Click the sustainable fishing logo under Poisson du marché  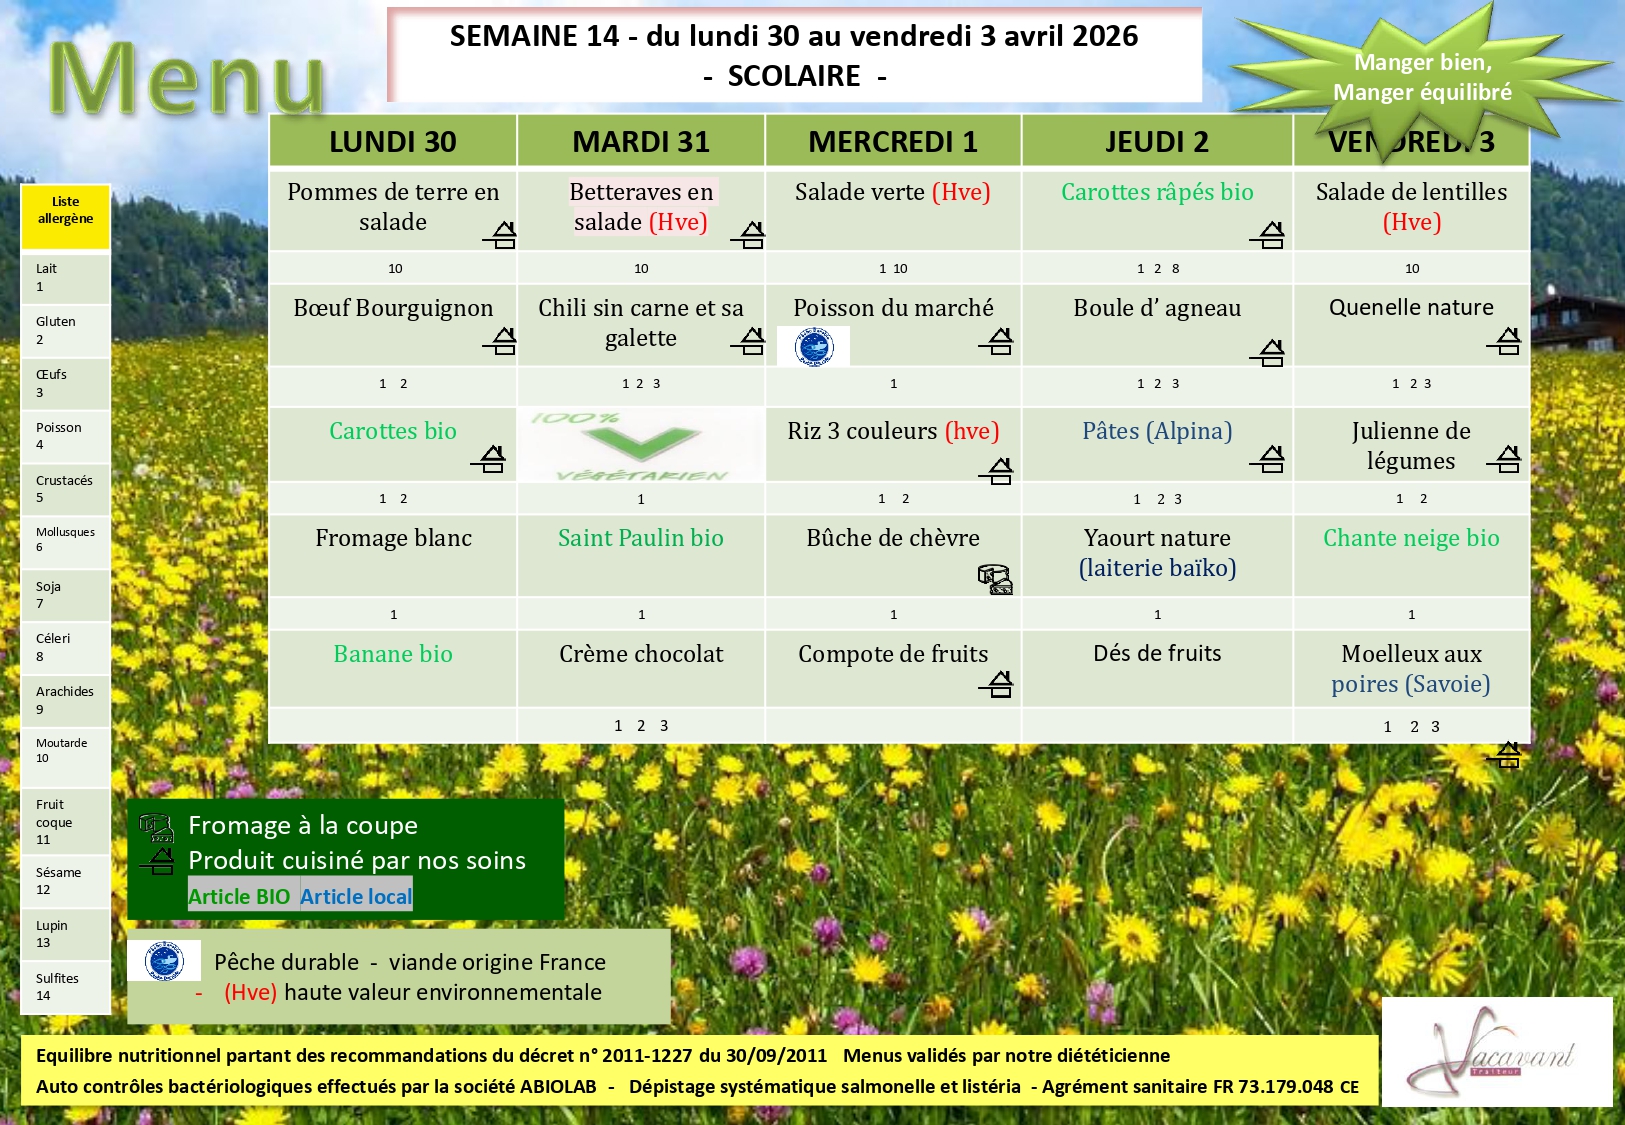[x=813, y=346]
